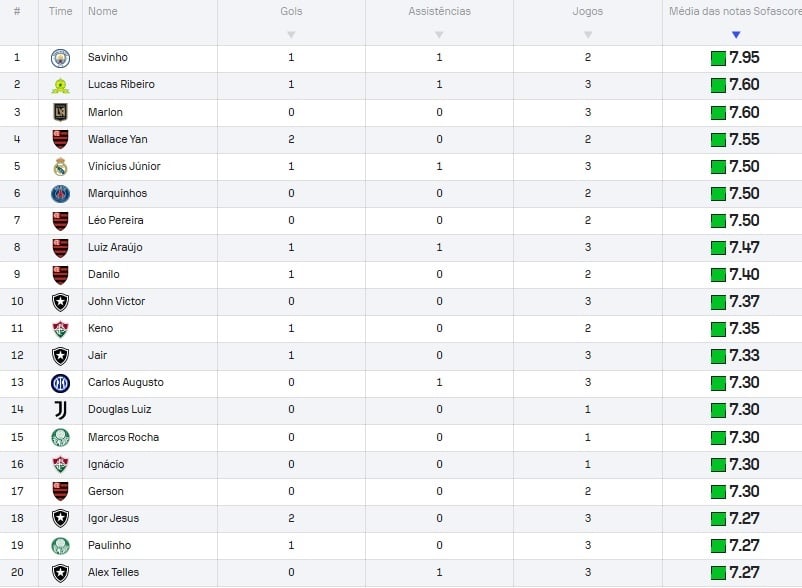The image size is (802, 588).
Task: Click the PSG logo beside Marquinhos
Action: [60, 194]
